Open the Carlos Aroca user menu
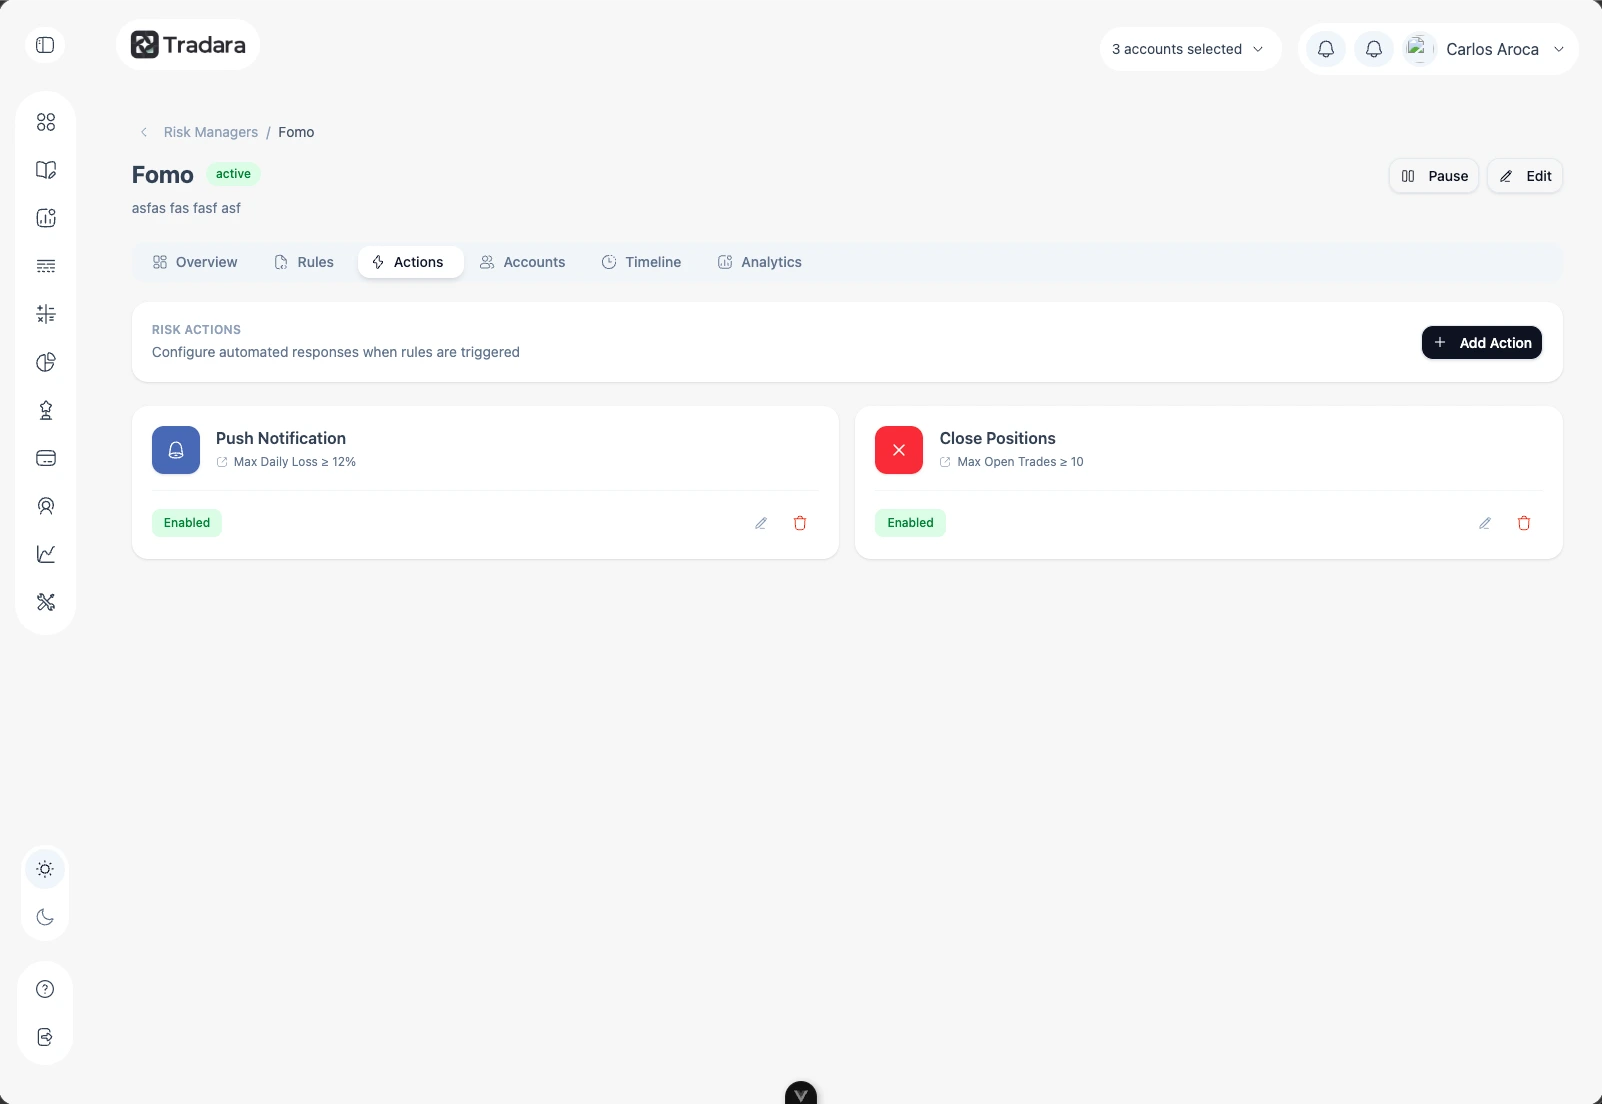Screen dimensions: 1603x1105 click(1490, 49)
